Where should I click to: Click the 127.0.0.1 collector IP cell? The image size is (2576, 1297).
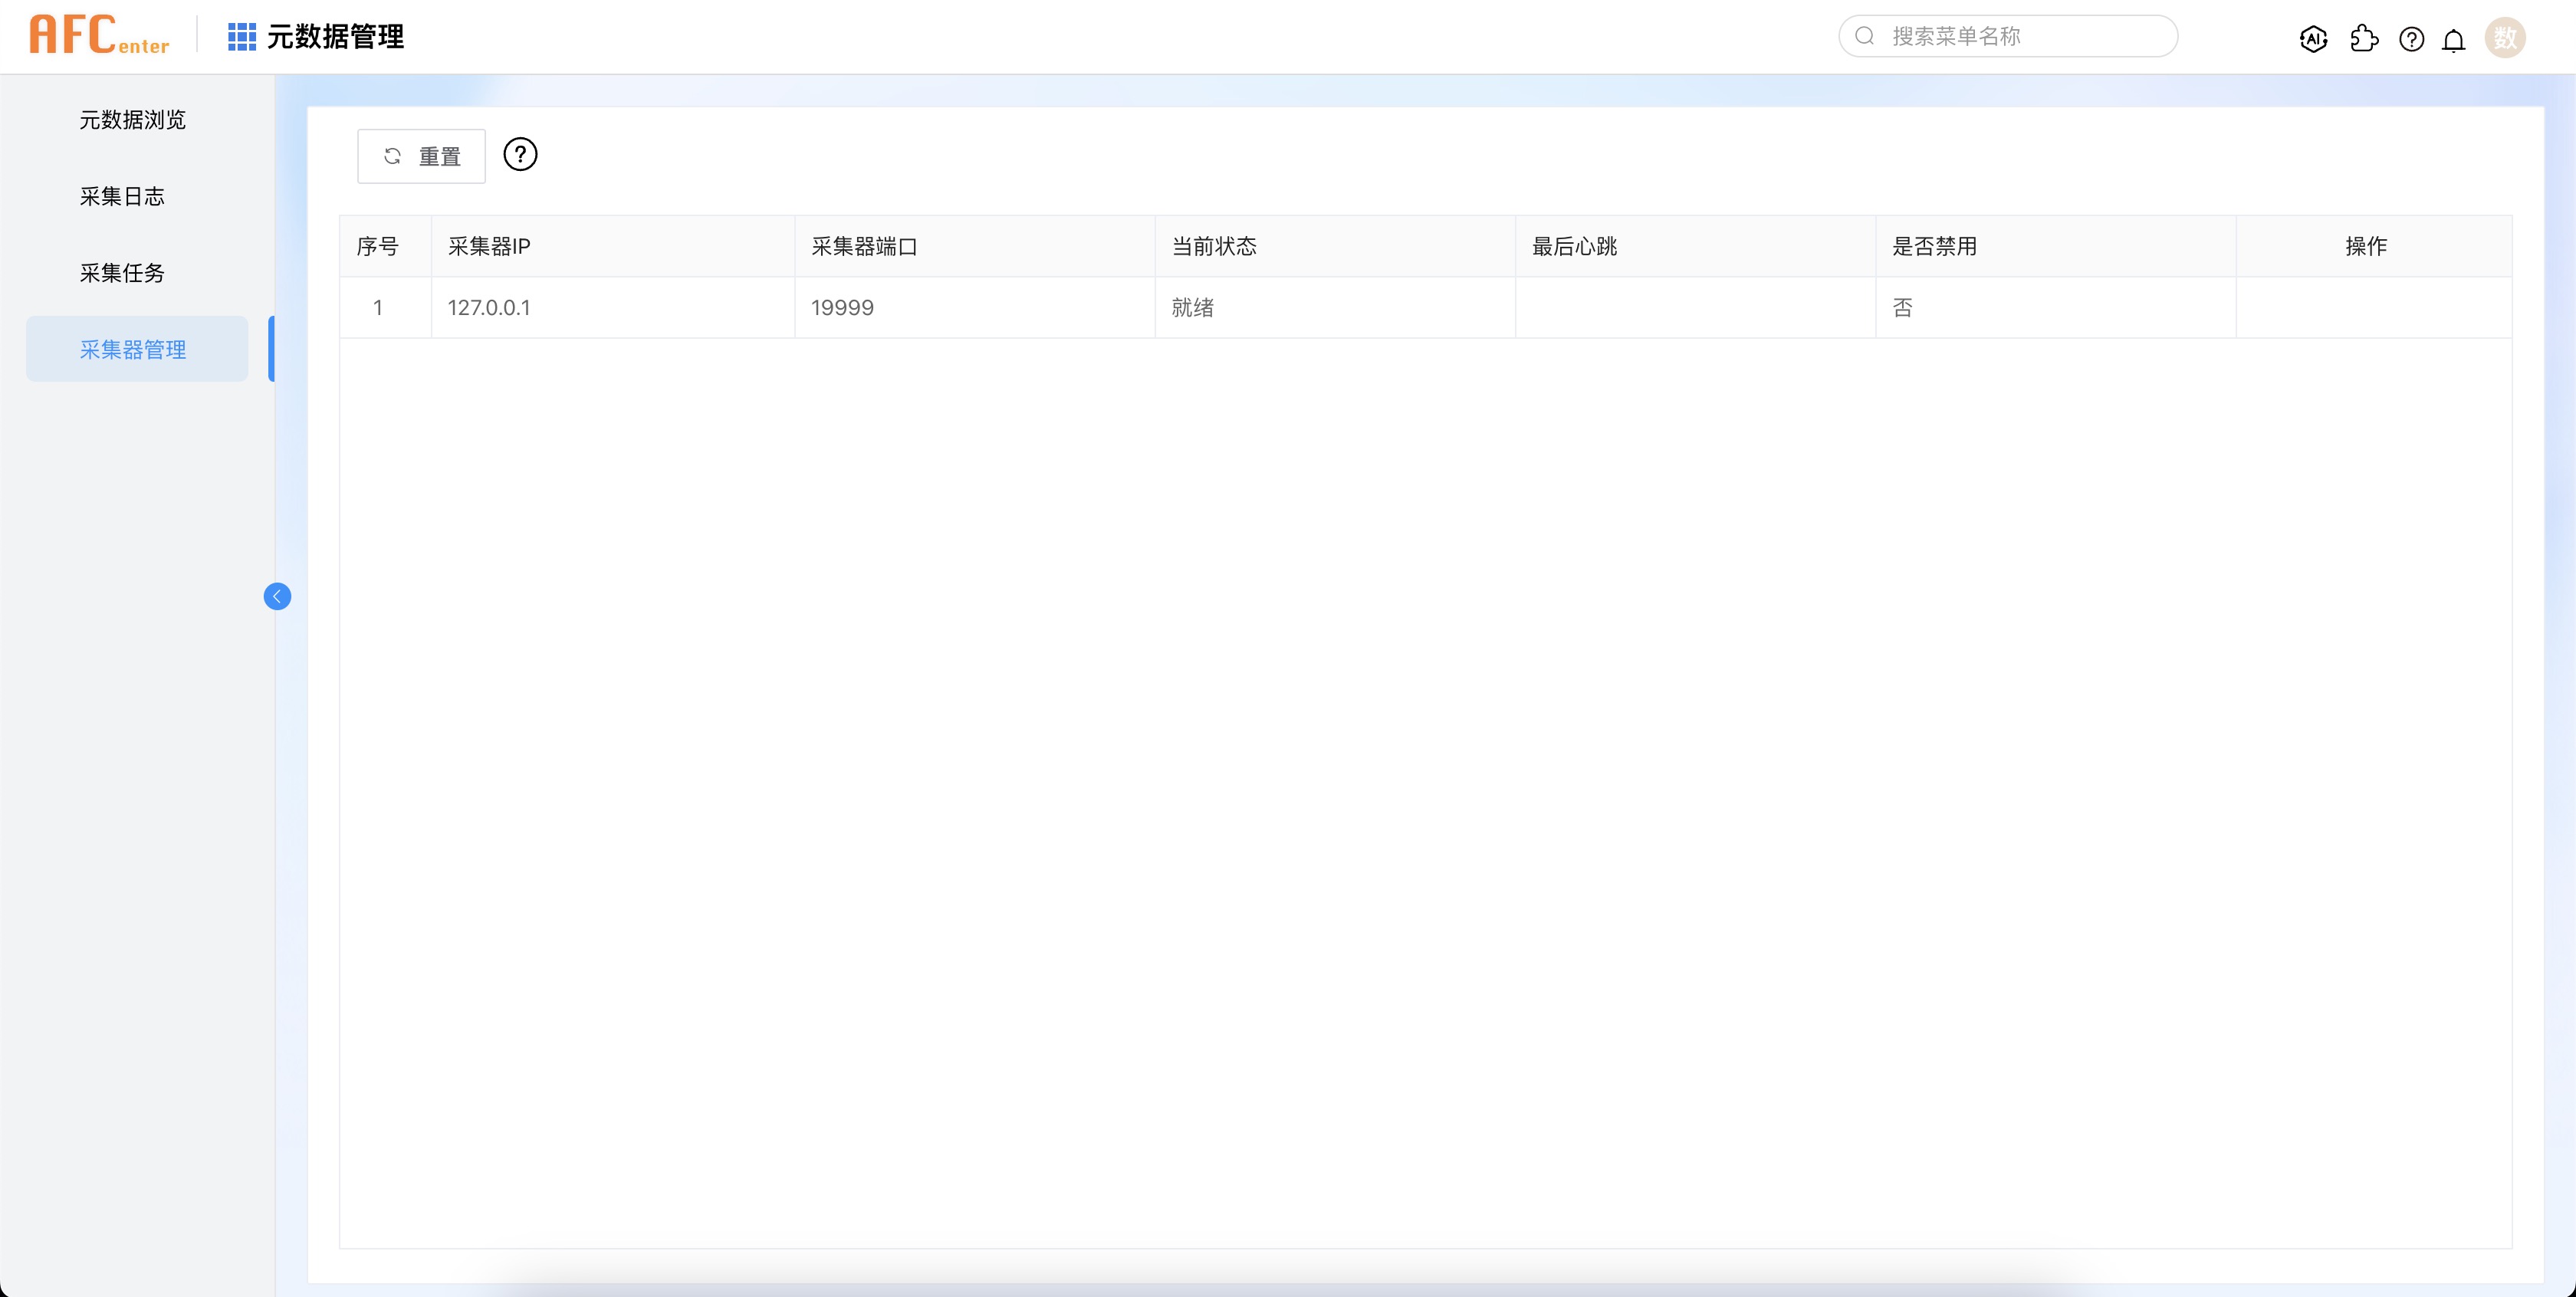[x=489, y=308]
